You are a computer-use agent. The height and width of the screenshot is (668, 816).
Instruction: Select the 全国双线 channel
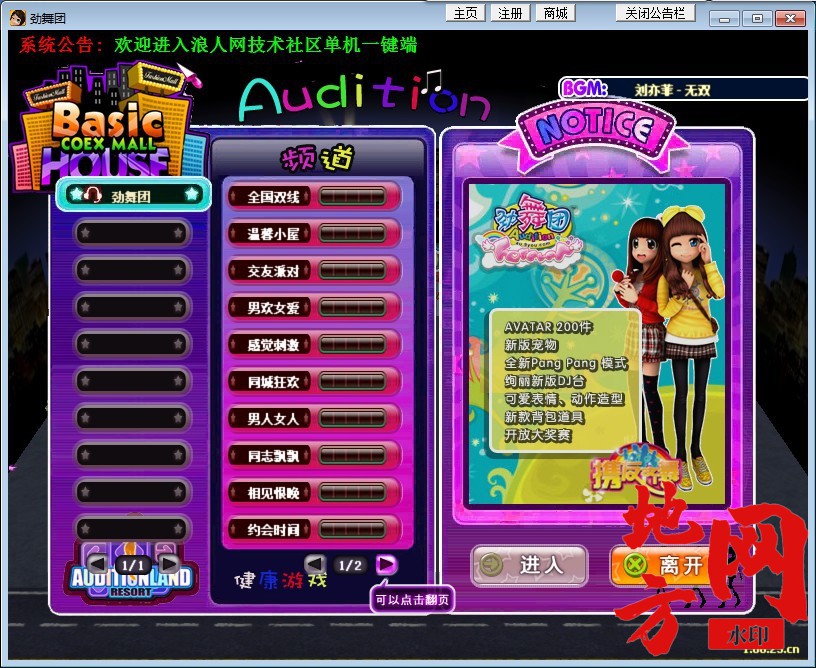click(x=314, y=197)
